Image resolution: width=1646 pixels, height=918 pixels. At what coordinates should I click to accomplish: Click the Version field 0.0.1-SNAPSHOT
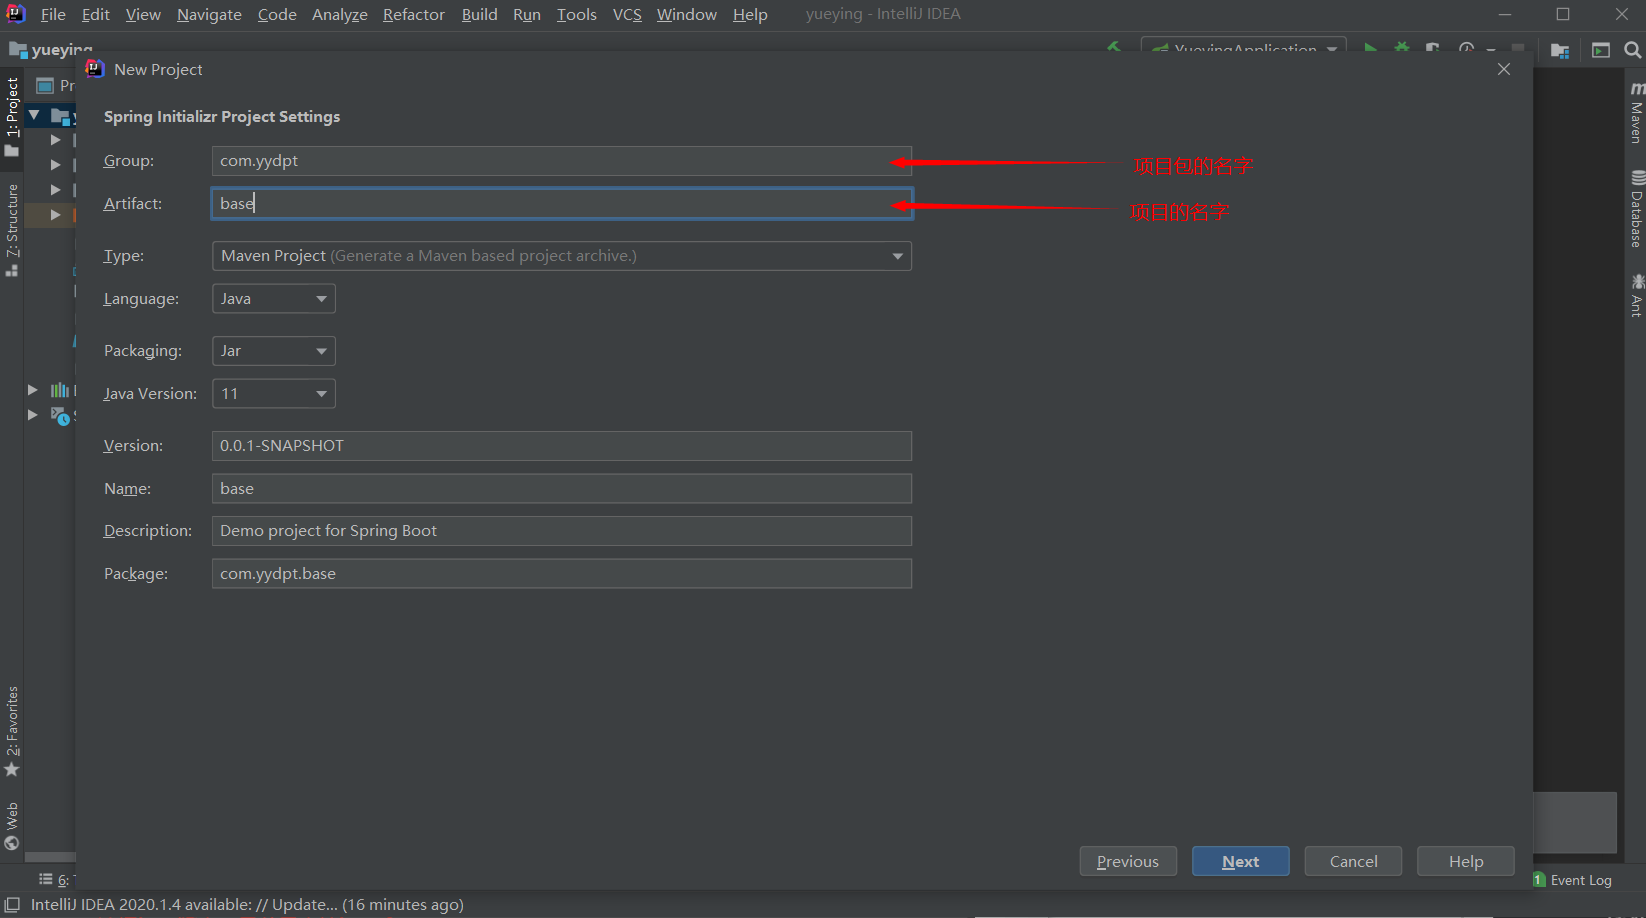click(x=562, y=446)
